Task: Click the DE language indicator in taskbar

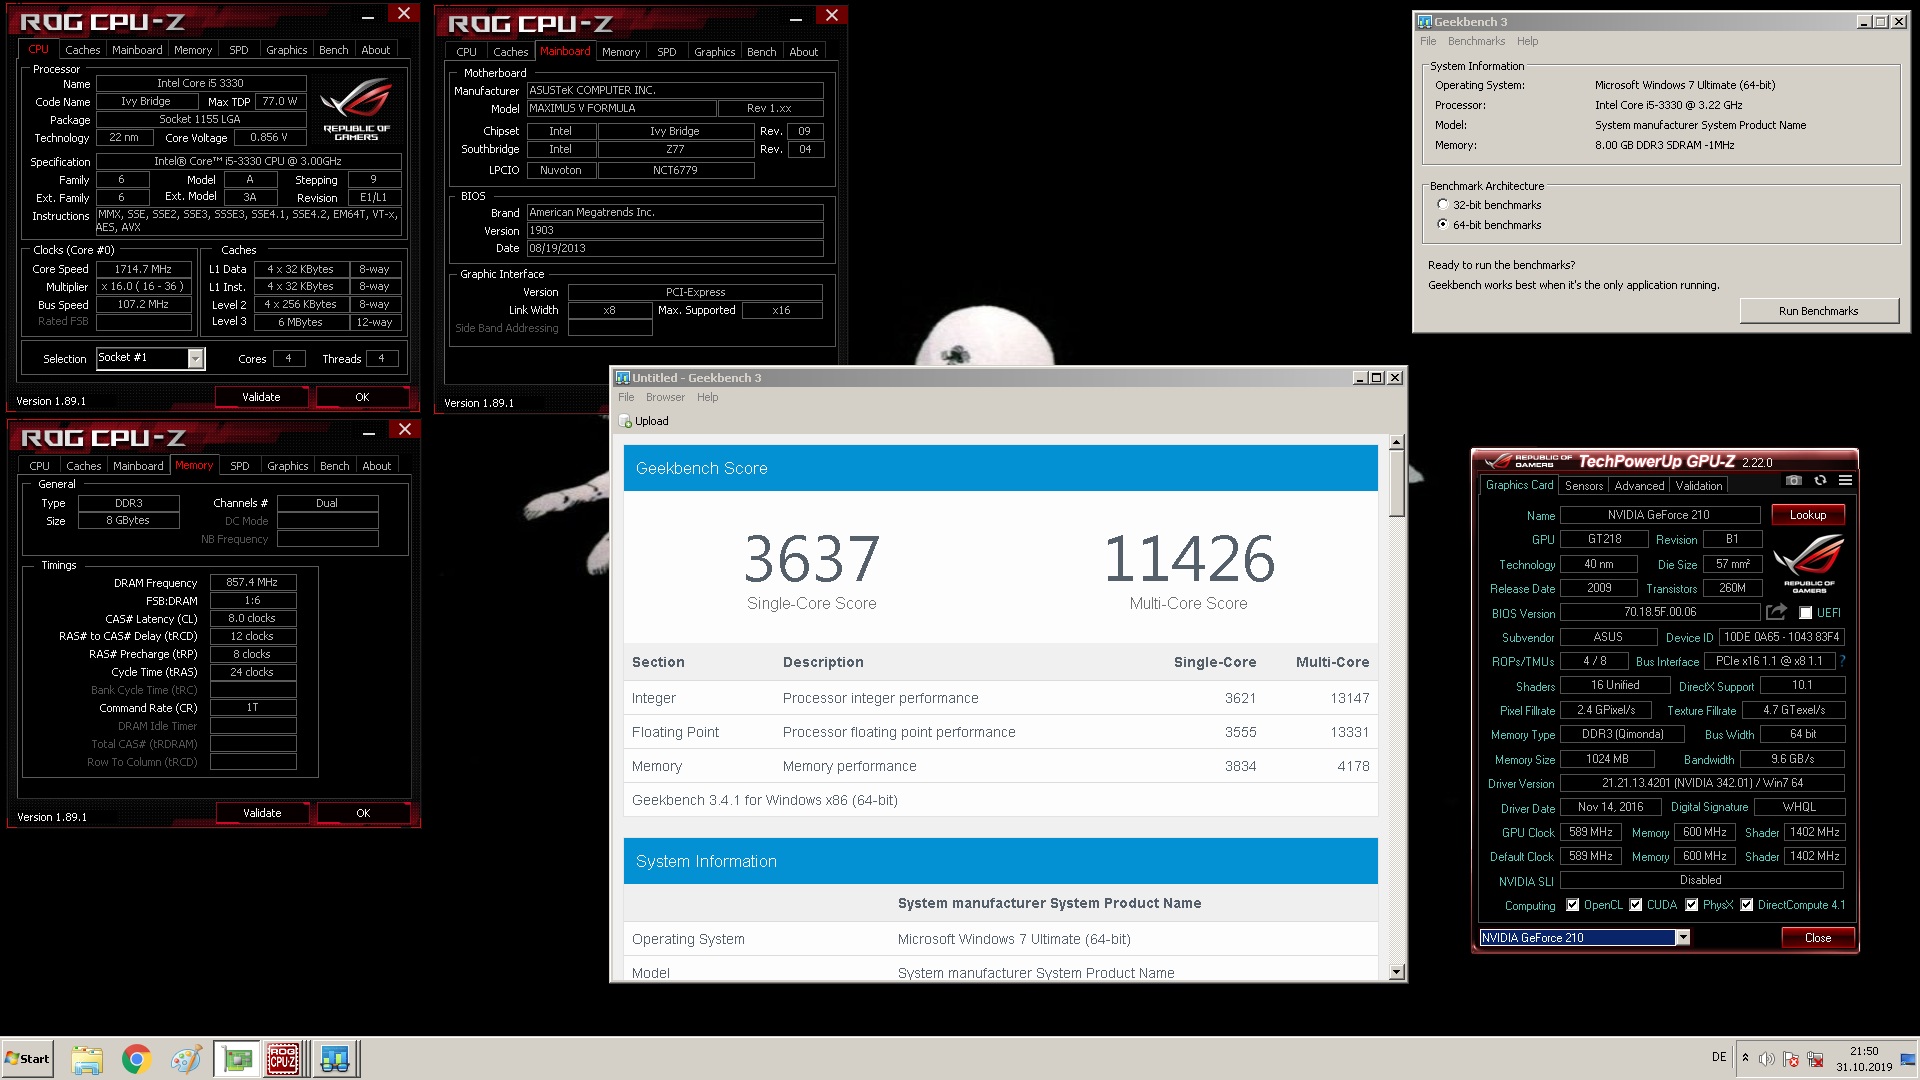Action: tap(1719, 1057)
